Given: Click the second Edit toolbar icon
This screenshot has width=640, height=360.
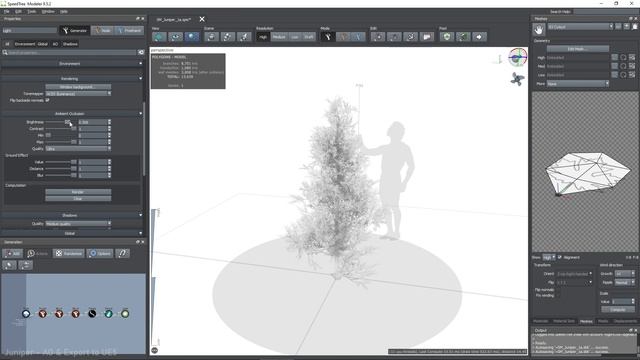Looking at the screenshot, I should 394,37.
